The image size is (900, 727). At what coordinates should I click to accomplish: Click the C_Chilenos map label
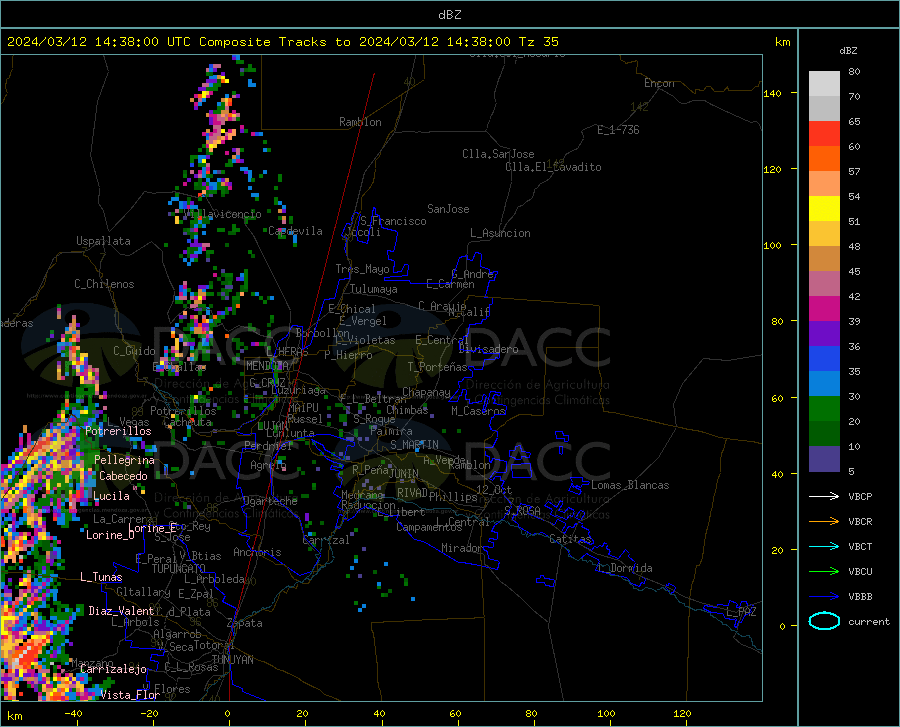(104, 284)
